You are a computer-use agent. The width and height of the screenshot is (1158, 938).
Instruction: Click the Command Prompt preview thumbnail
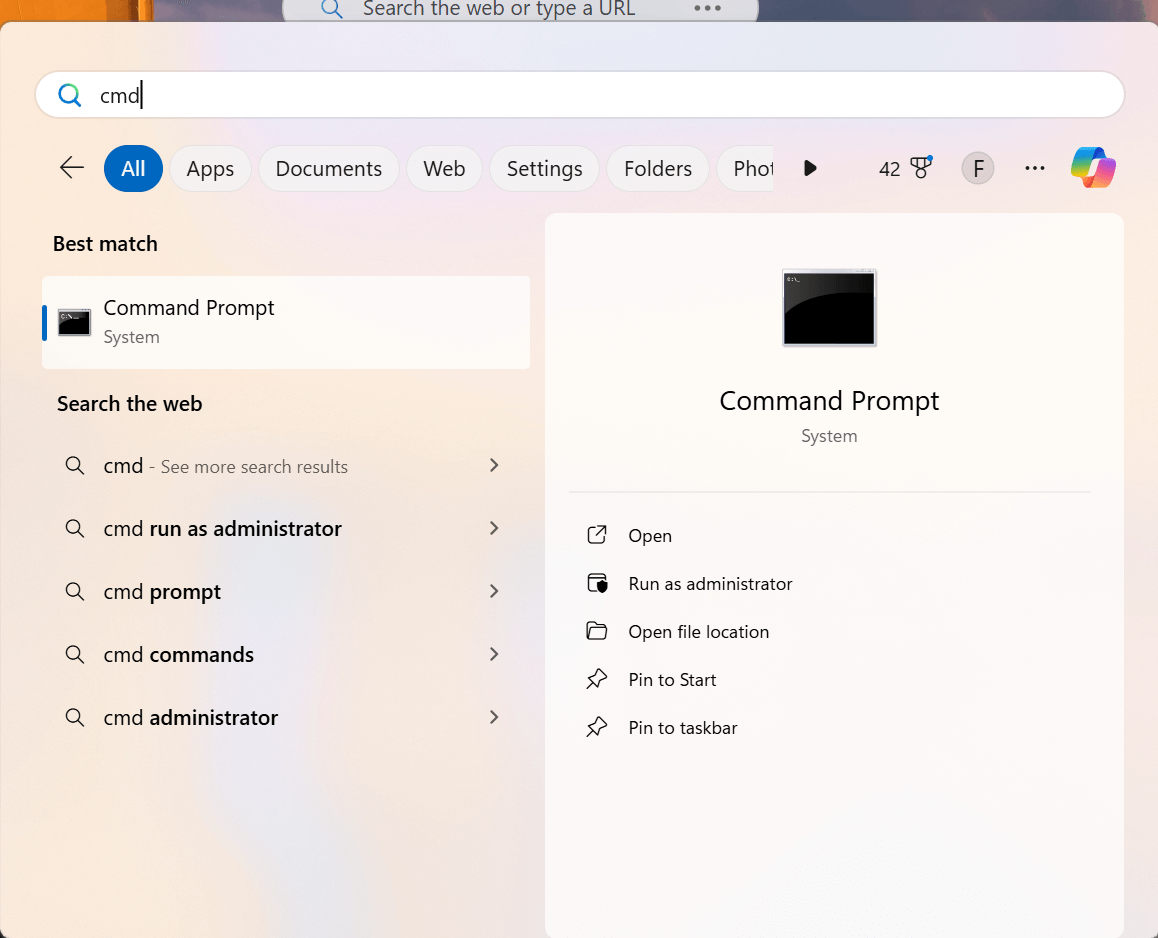(x=829, y=307)
